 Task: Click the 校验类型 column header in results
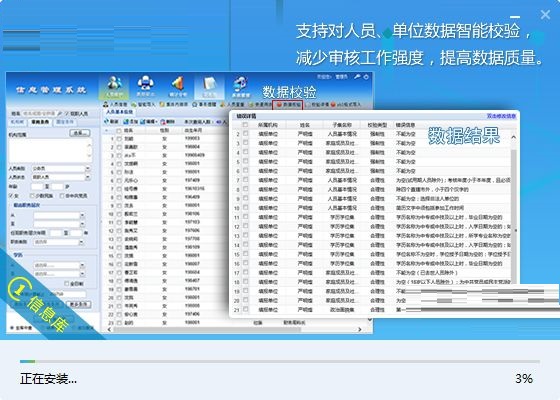pos(378,125)
